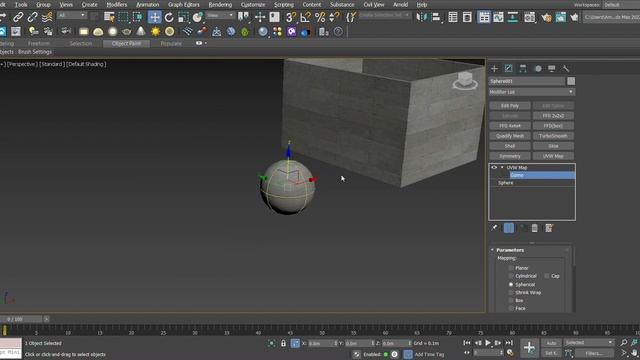Open the Hierarchy panel tab
640x360 pixels.
523,69
